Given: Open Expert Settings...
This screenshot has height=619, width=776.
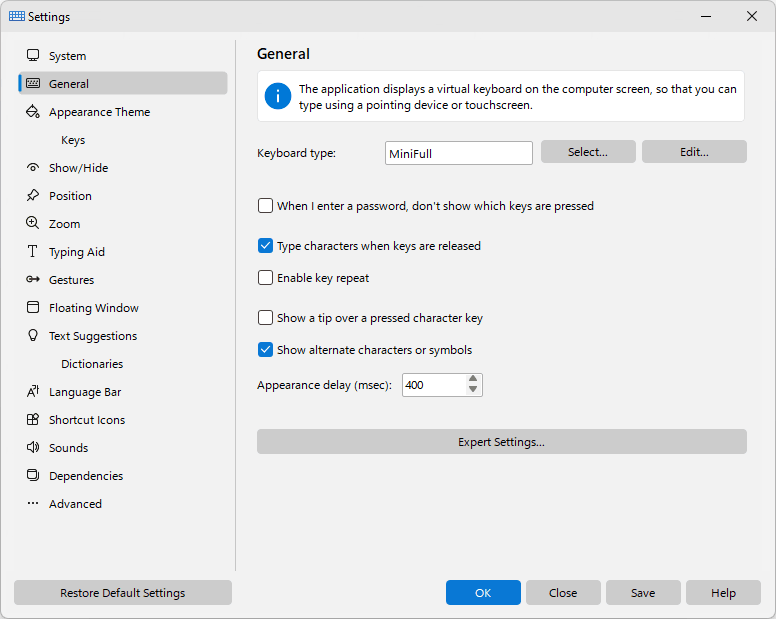Looking at the screenshot, I should point(501,441).
